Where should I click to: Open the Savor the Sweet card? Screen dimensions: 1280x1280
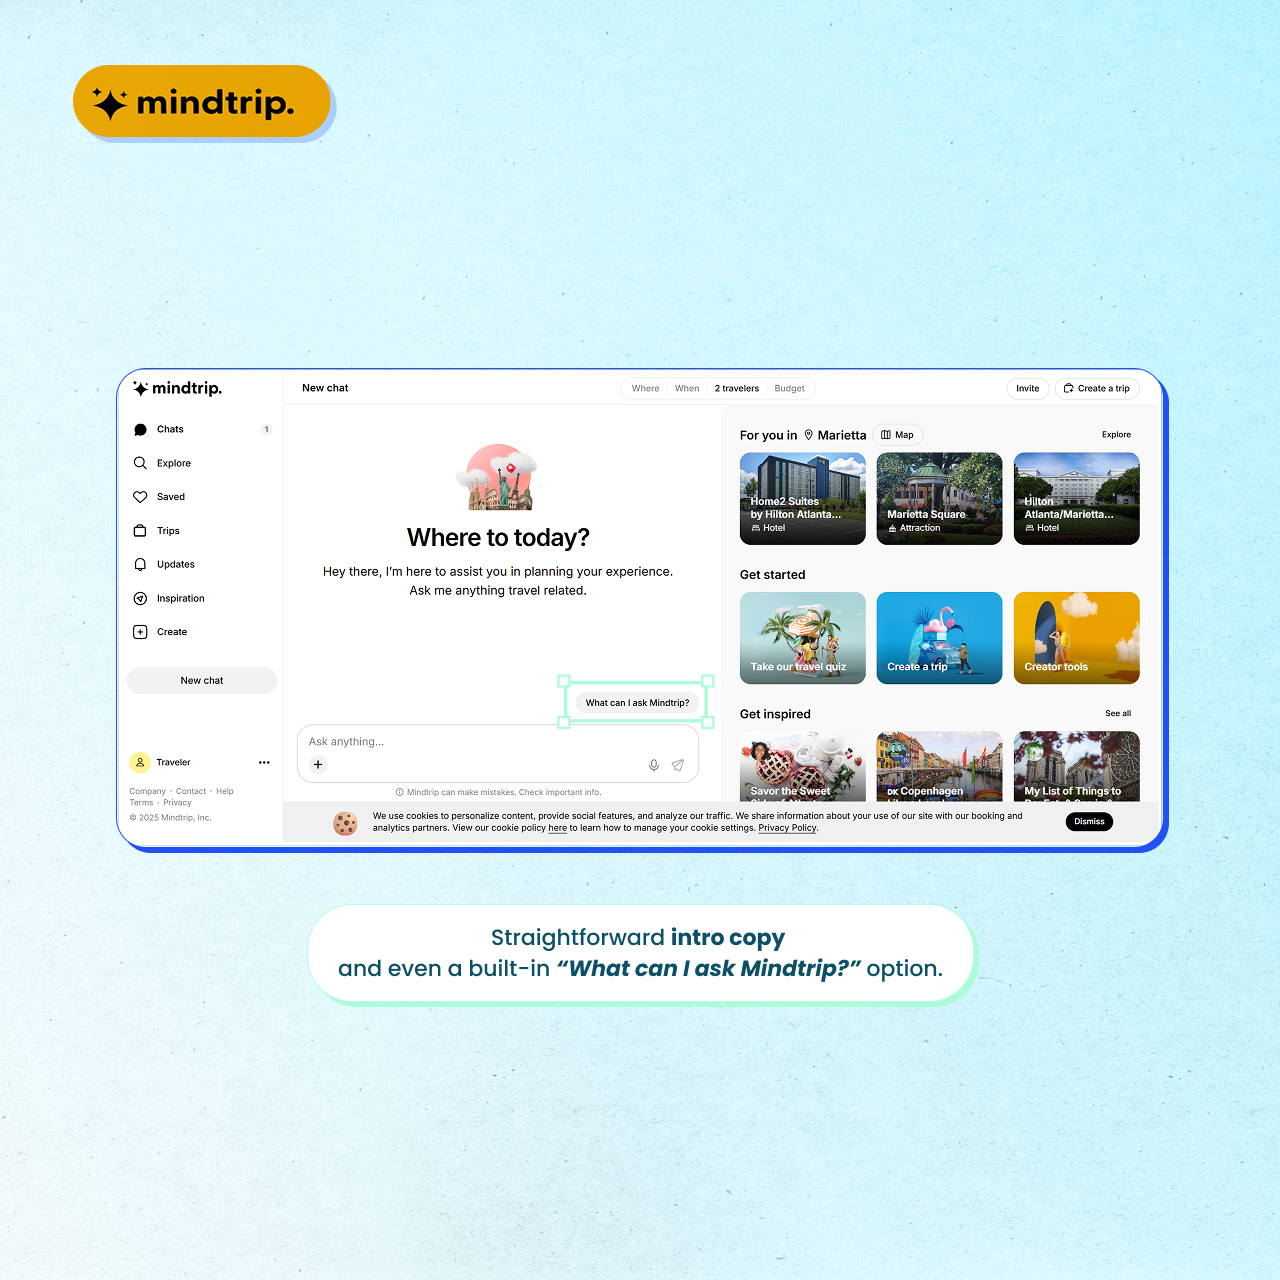point(803,766)
